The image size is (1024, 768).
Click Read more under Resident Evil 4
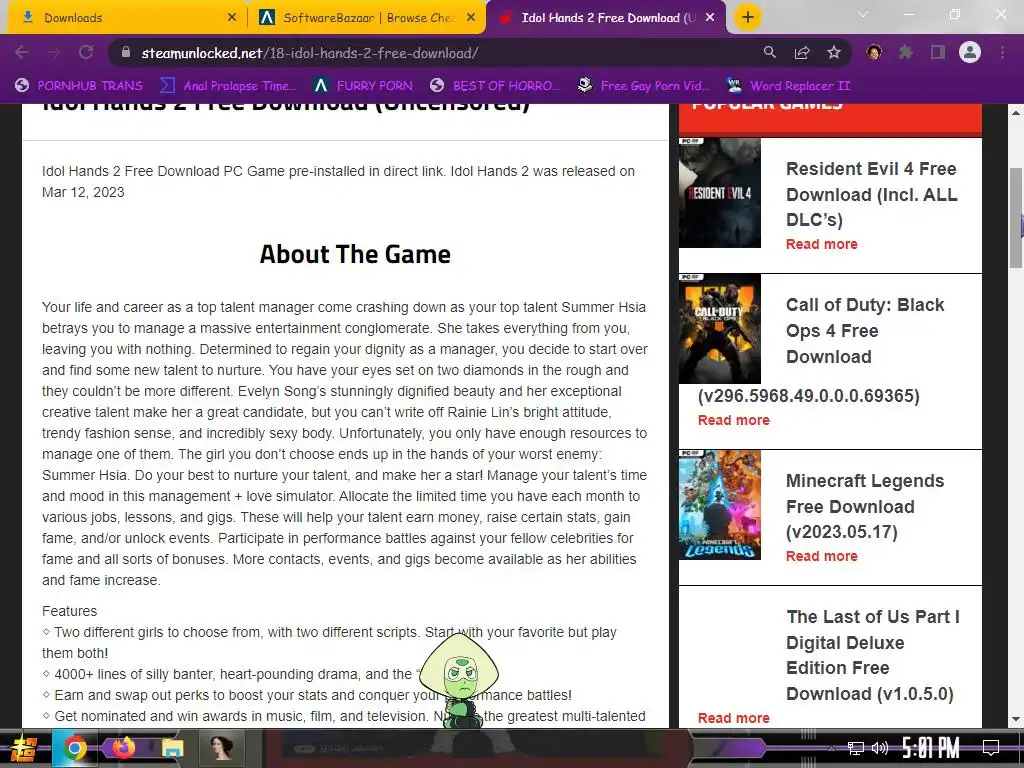tap(822, 244)
